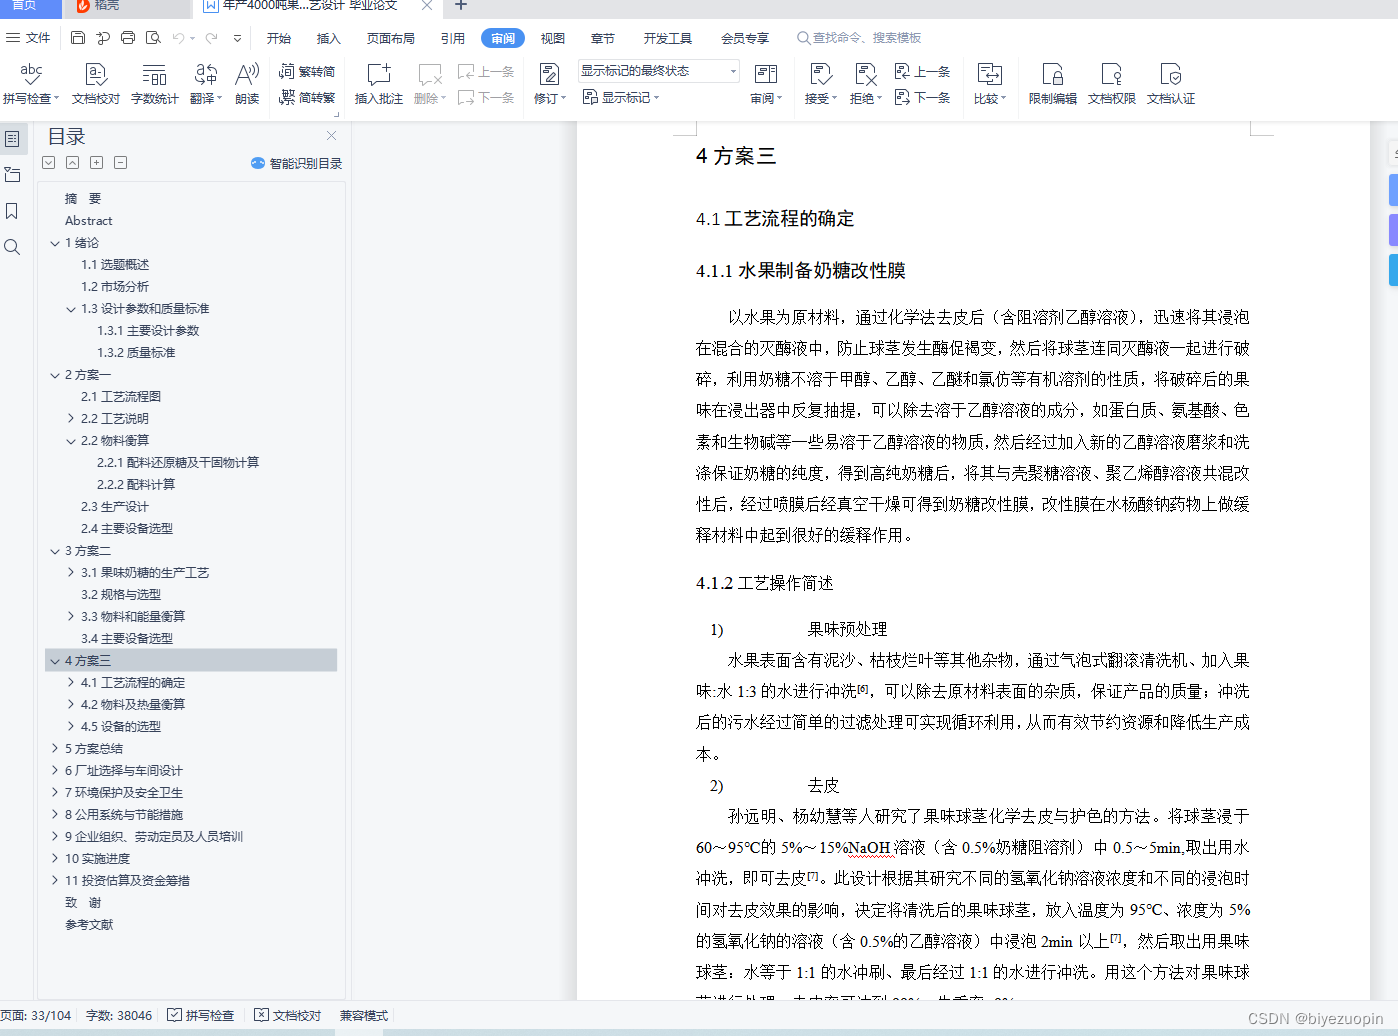Screen dimensions: 1398x1036
Task: Switch to 页面布局 ribbon tab
Action: (391, 38)
